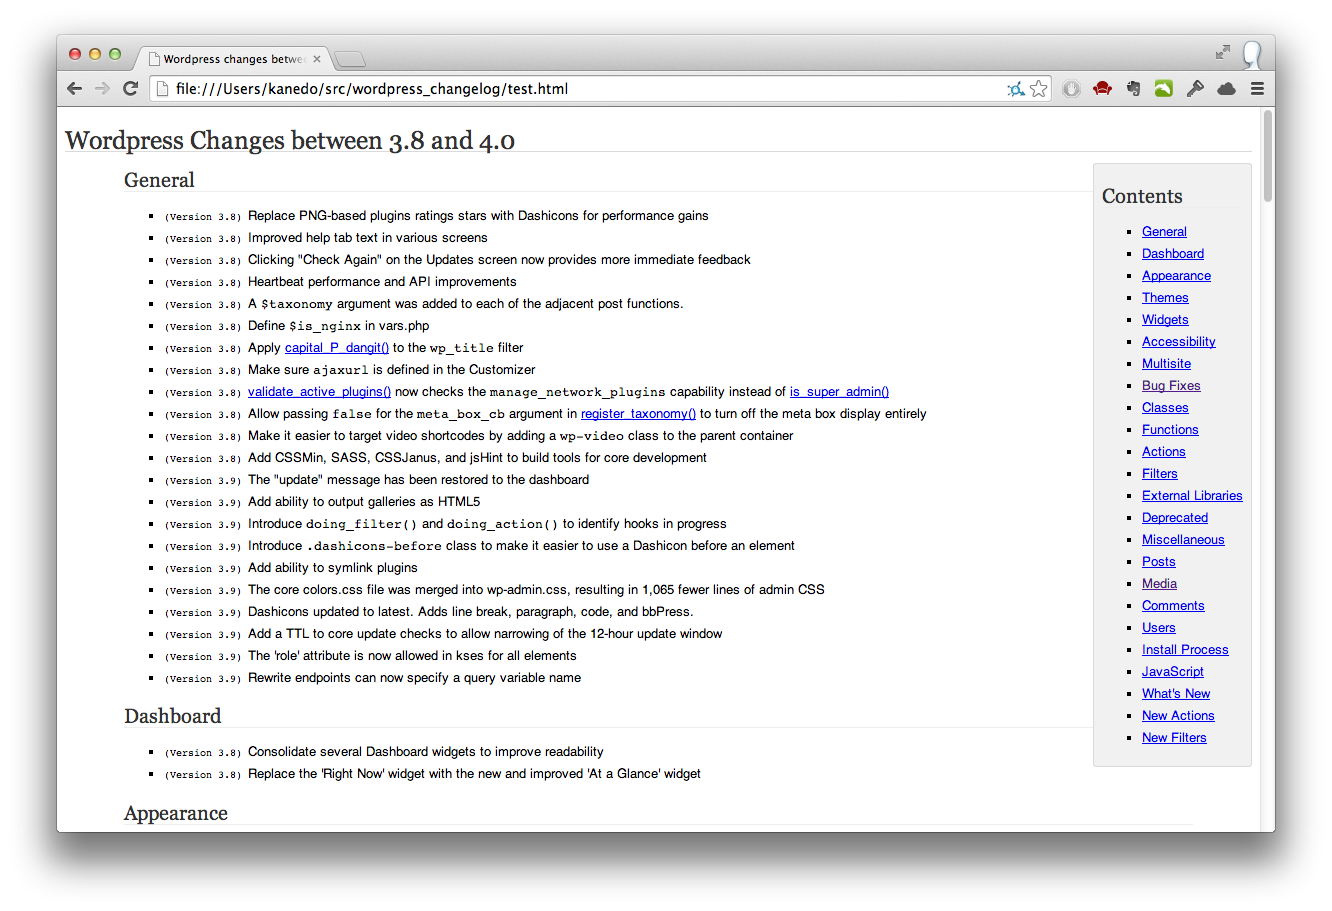
Task: Open the key password extension icon
Action: (x=1195, y=88)
